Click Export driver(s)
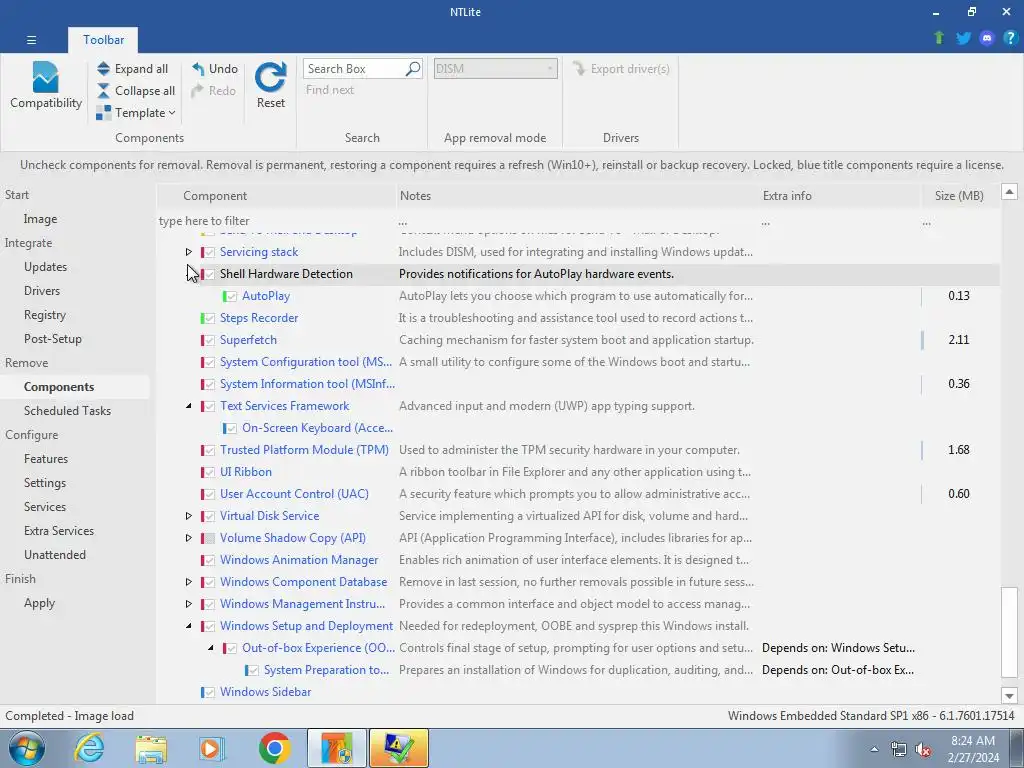 point(621,69)
